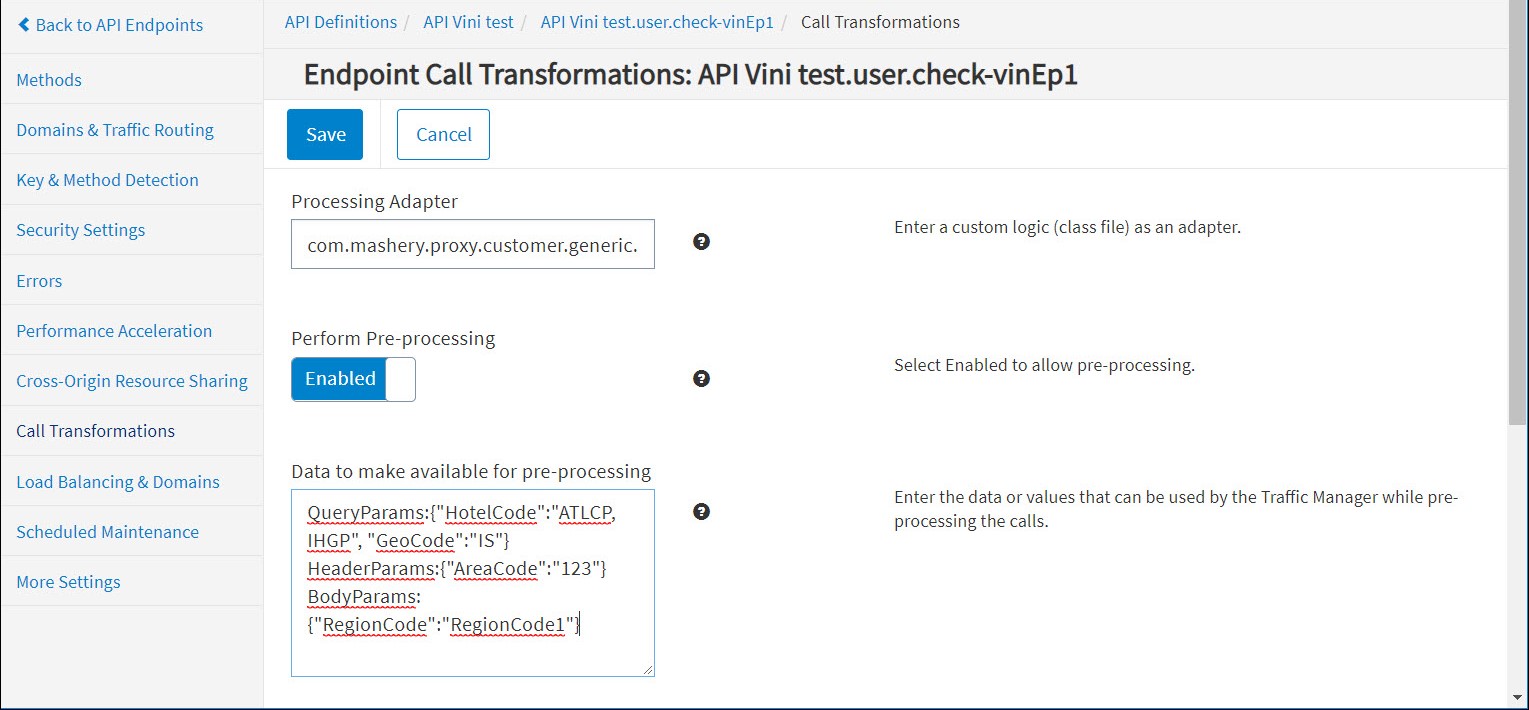
Task: Select Cross-Origin Resource Sharing
Action: click(x=132, y=381)
